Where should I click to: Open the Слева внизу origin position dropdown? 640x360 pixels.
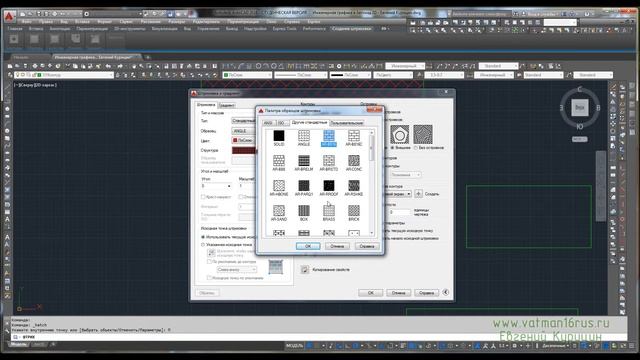237,269
